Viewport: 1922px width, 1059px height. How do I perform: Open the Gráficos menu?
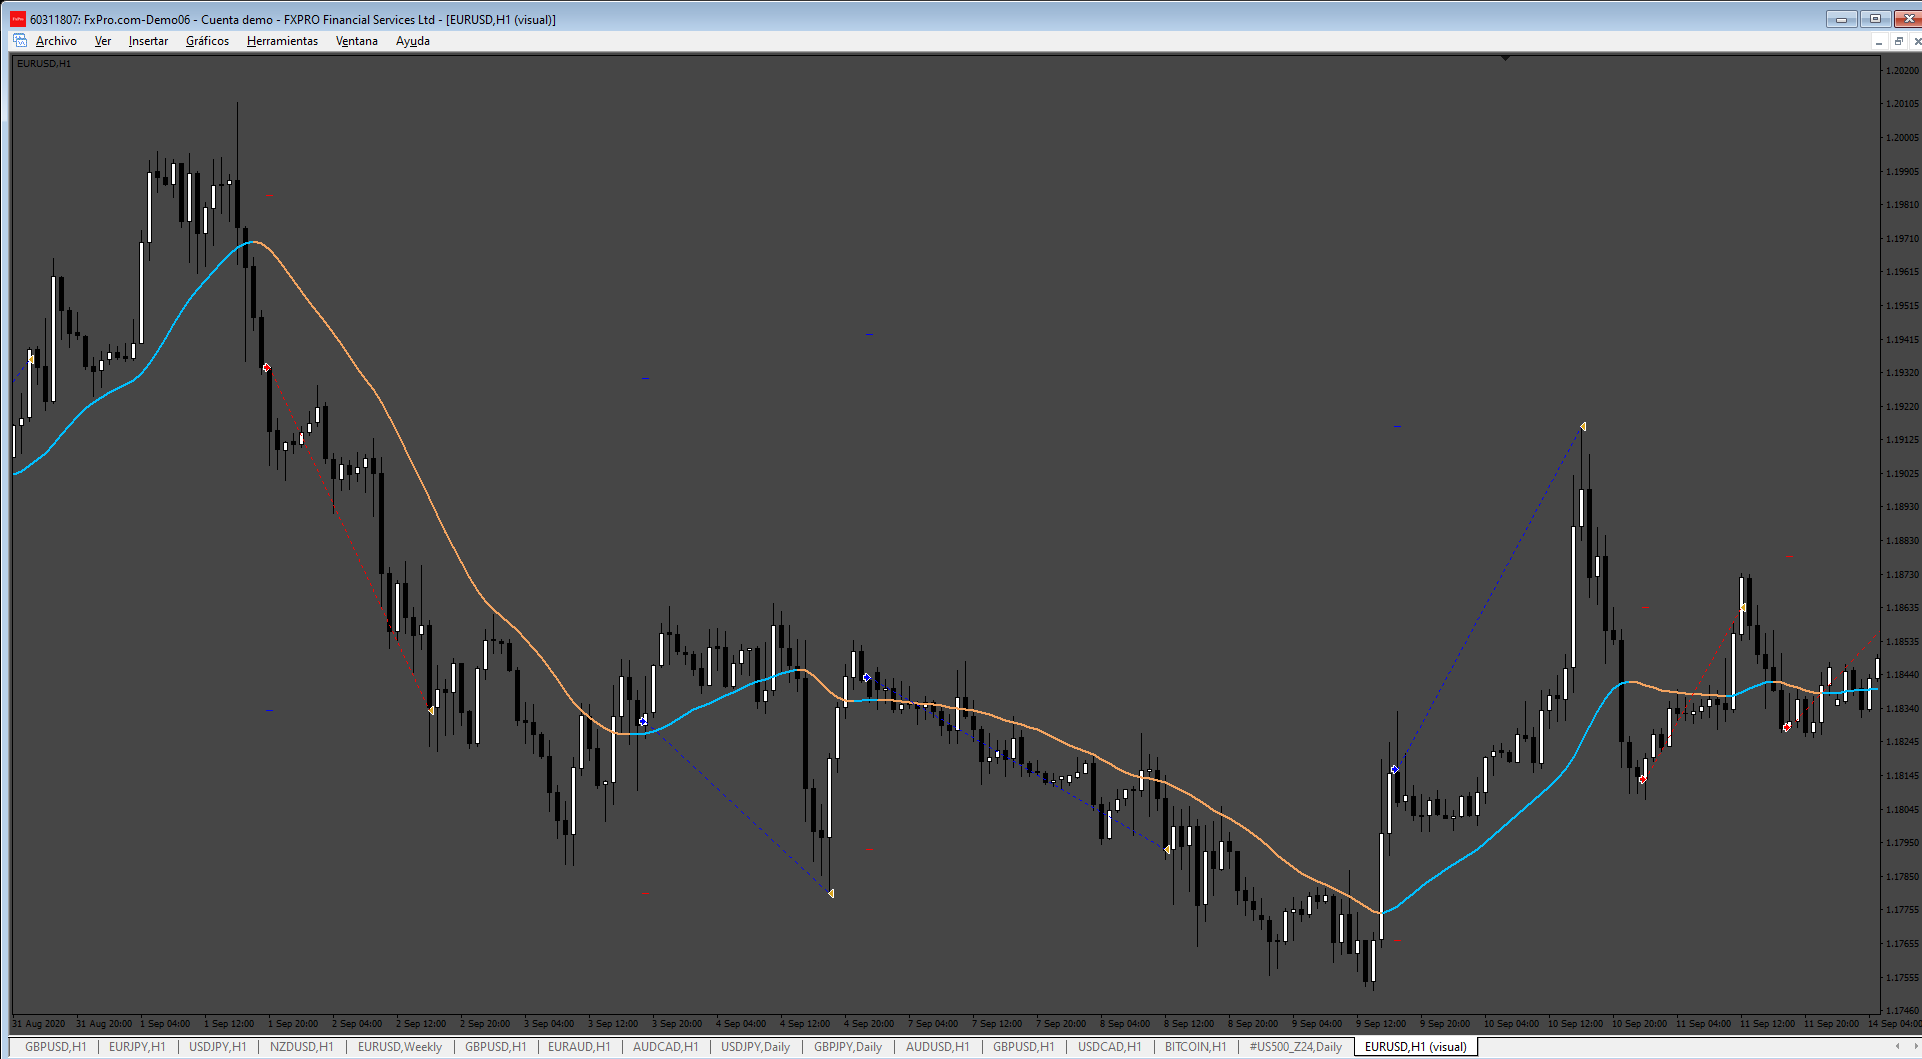point(207,41)
